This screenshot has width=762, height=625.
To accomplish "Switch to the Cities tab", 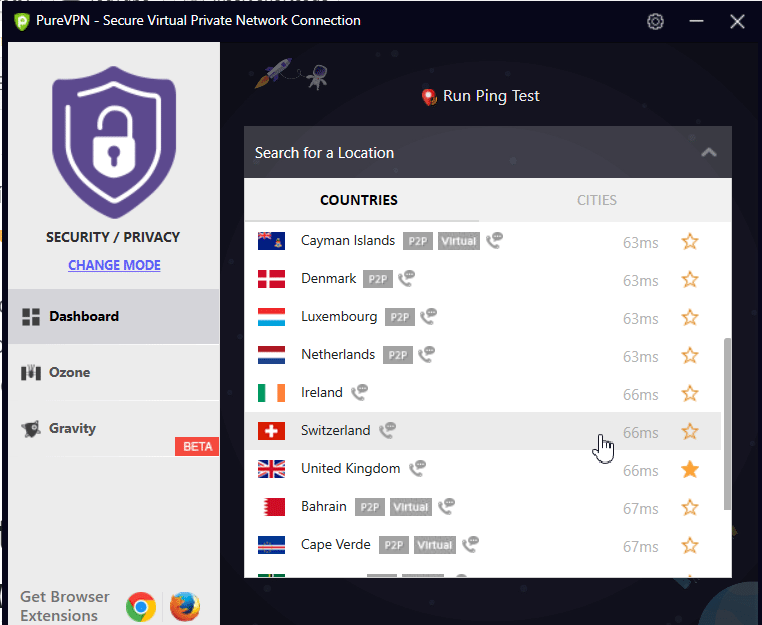I will click(597, 200).
